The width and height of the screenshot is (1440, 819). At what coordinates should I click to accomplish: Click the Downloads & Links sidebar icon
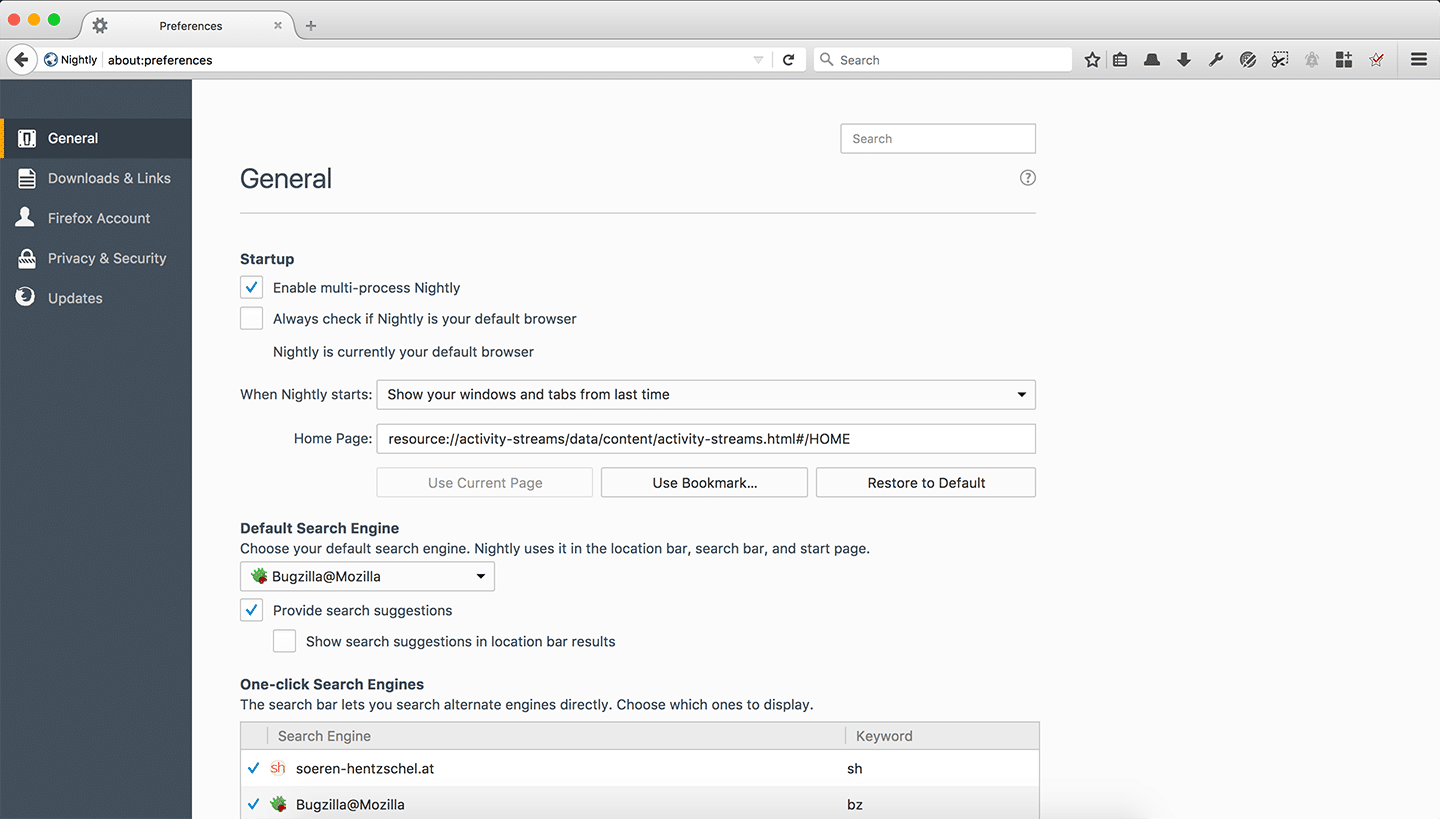click(27, 179)
